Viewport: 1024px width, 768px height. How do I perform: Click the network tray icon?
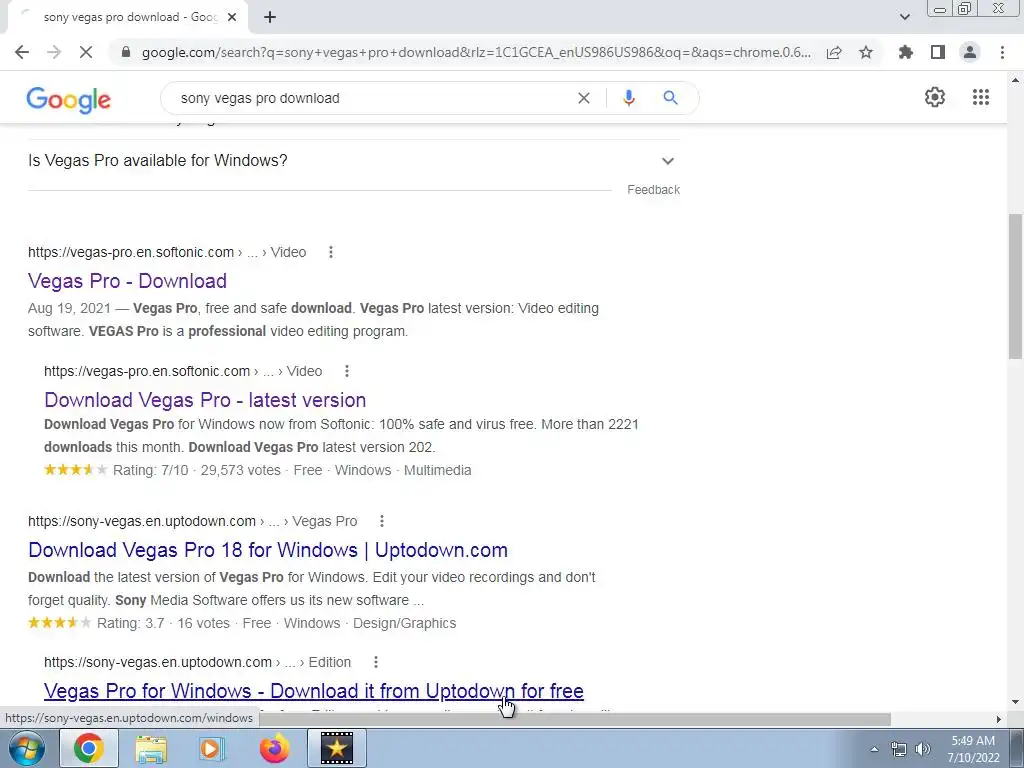click(899, 749)
